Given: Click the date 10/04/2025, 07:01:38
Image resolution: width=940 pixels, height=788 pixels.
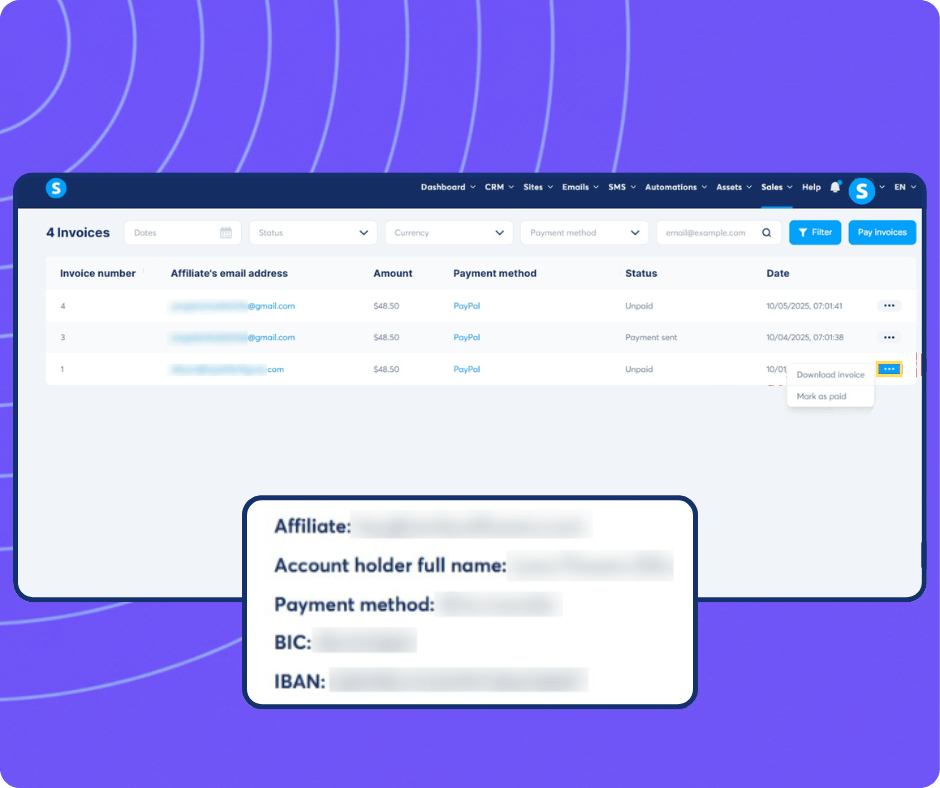Looking at the screenshot, I should click(x=805, y=338).
